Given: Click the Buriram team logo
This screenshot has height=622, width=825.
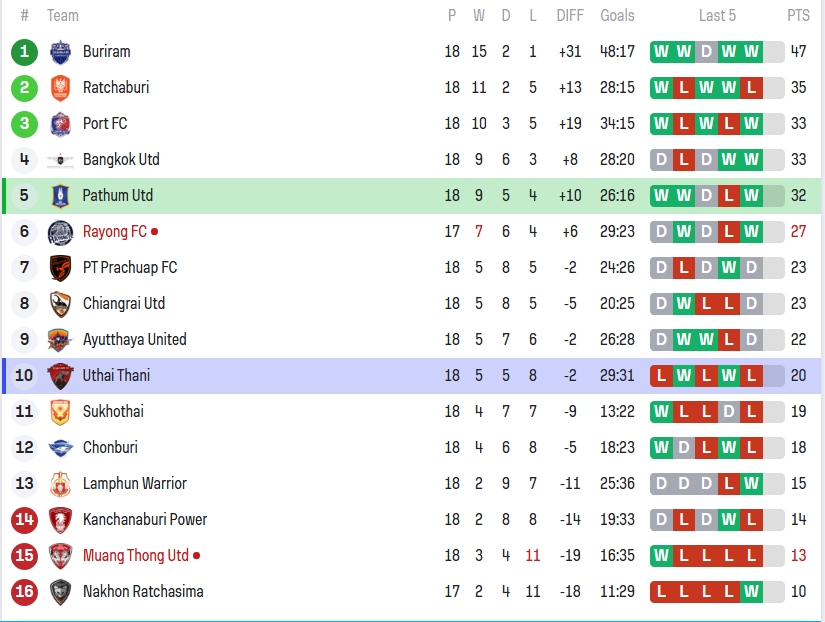Looking at the screenshot, I should pos(60,52).
